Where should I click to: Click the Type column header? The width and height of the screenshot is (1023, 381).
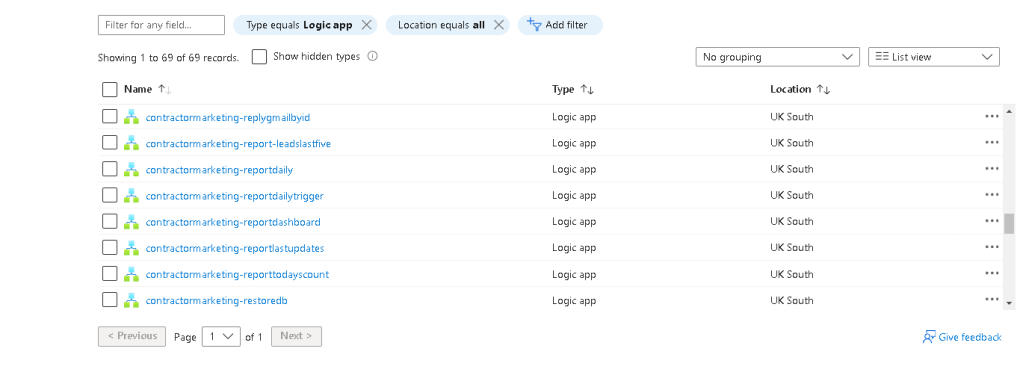point(563,89)
